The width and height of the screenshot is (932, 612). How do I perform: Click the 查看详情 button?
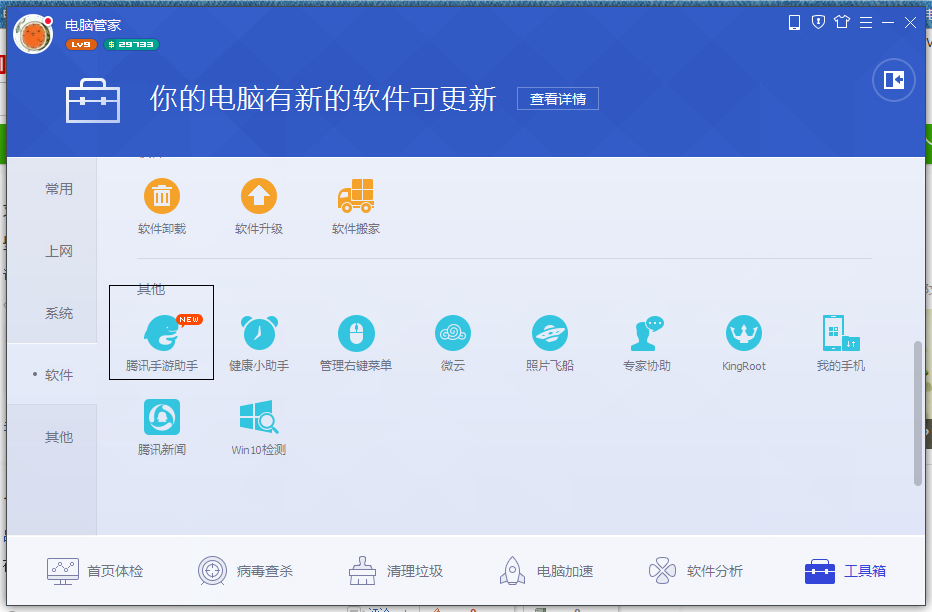[x=558, y=99]
